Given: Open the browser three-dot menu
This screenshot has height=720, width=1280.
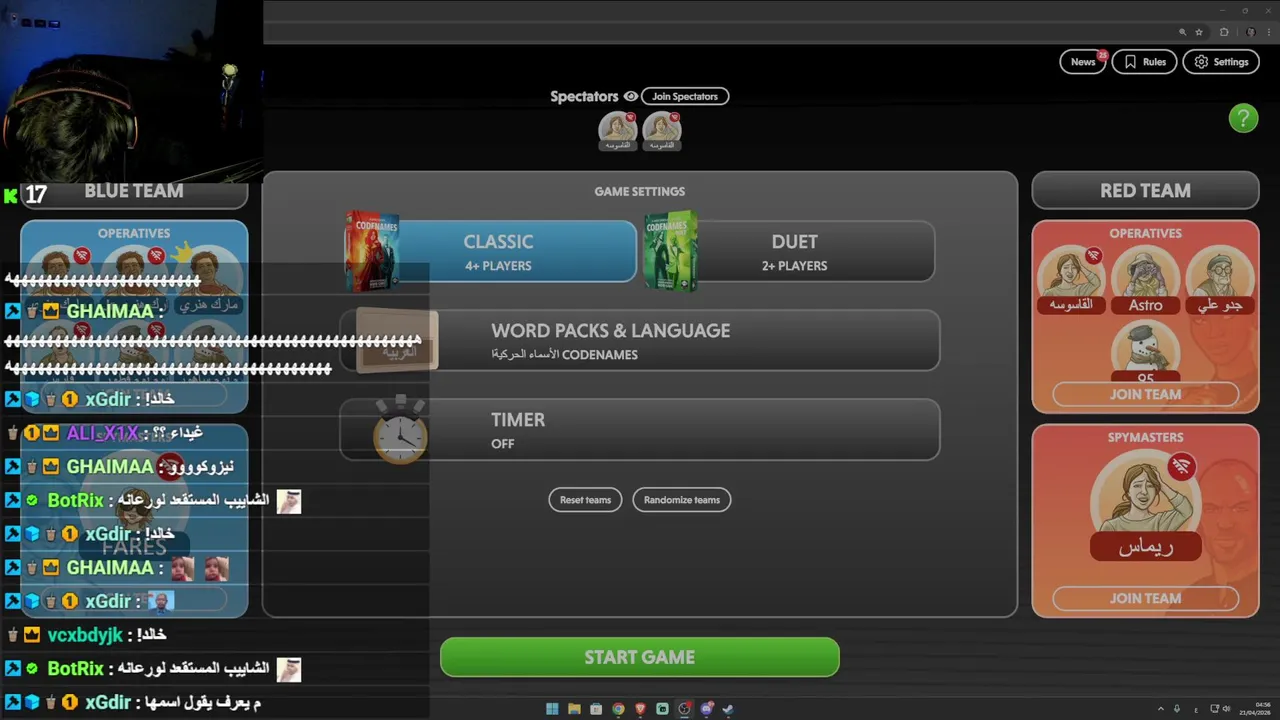Looking at the screenshot, I should coord(1268,32).
